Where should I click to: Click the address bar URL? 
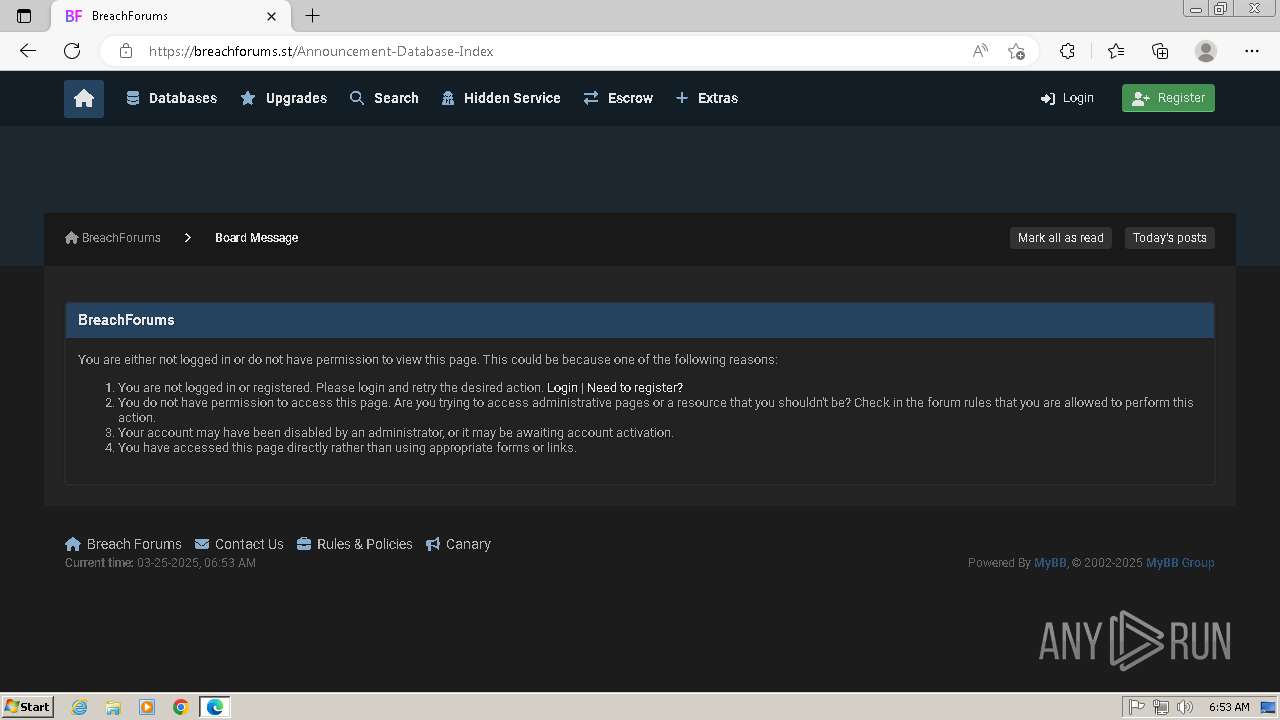(x=321, y=51)
